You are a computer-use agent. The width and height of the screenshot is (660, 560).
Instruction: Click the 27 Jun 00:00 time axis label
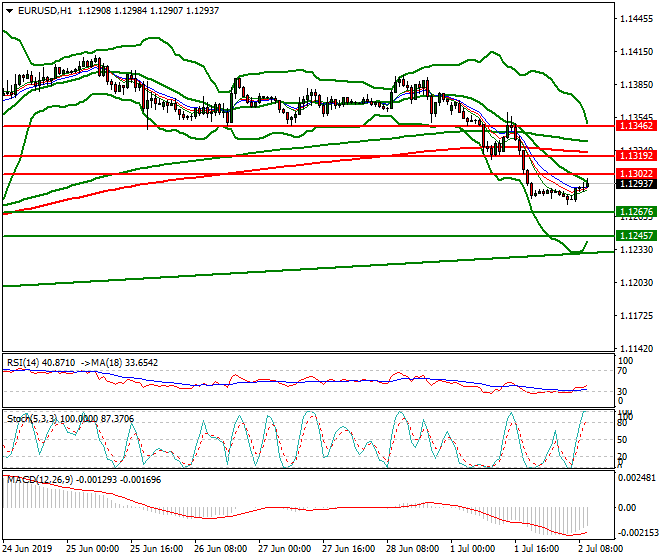[285, 549]
